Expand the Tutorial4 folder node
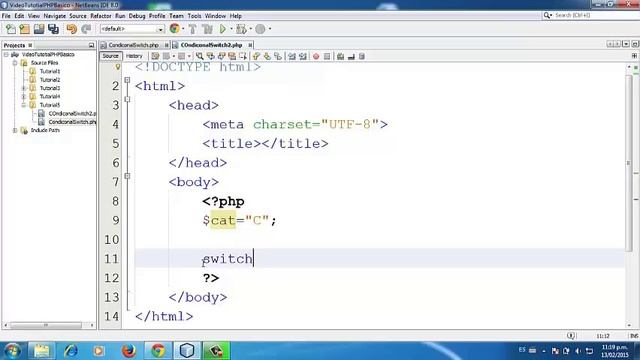The width and height of the screenshot is (640, 360). [x=24, y=97]
